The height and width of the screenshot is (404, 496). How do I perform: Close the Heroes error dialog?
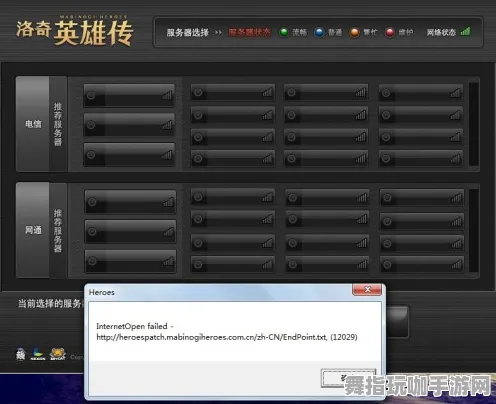(367, 289)
